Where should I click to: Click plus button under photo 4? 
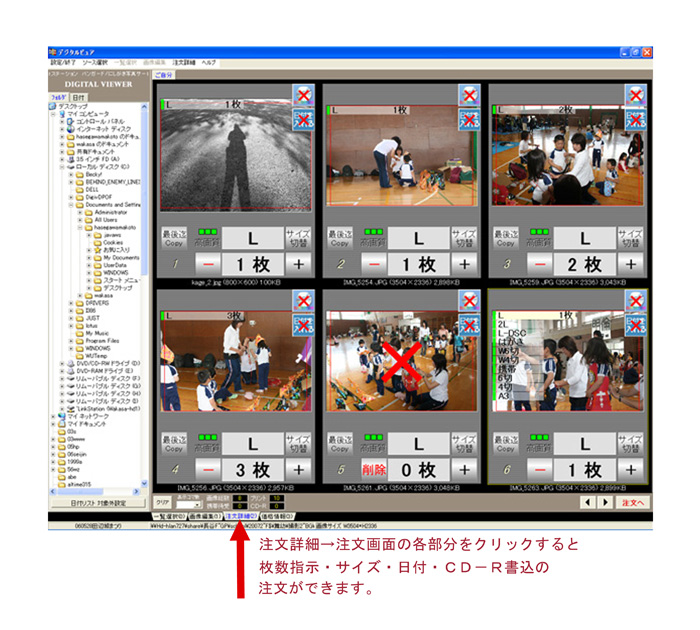click(x=299, y=469)
